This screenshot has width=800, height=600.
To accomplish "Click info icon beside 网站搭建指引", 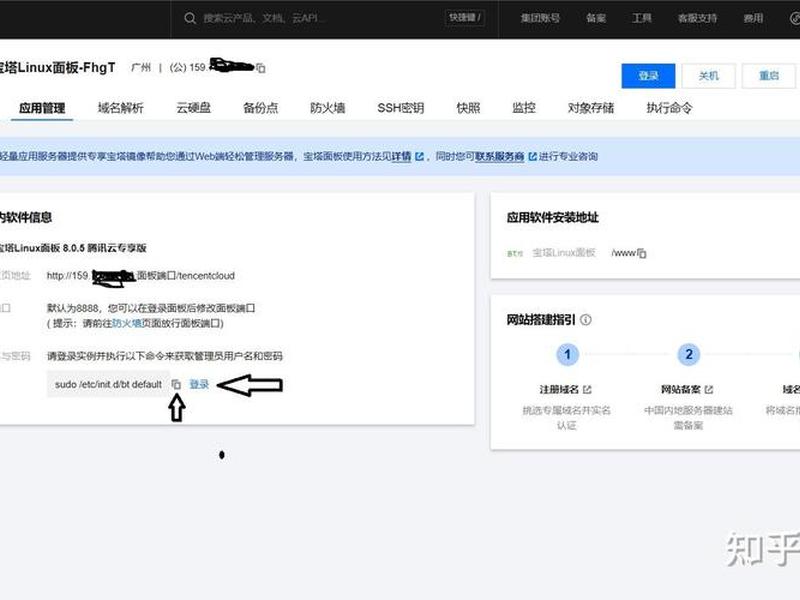I will [586, 320].
